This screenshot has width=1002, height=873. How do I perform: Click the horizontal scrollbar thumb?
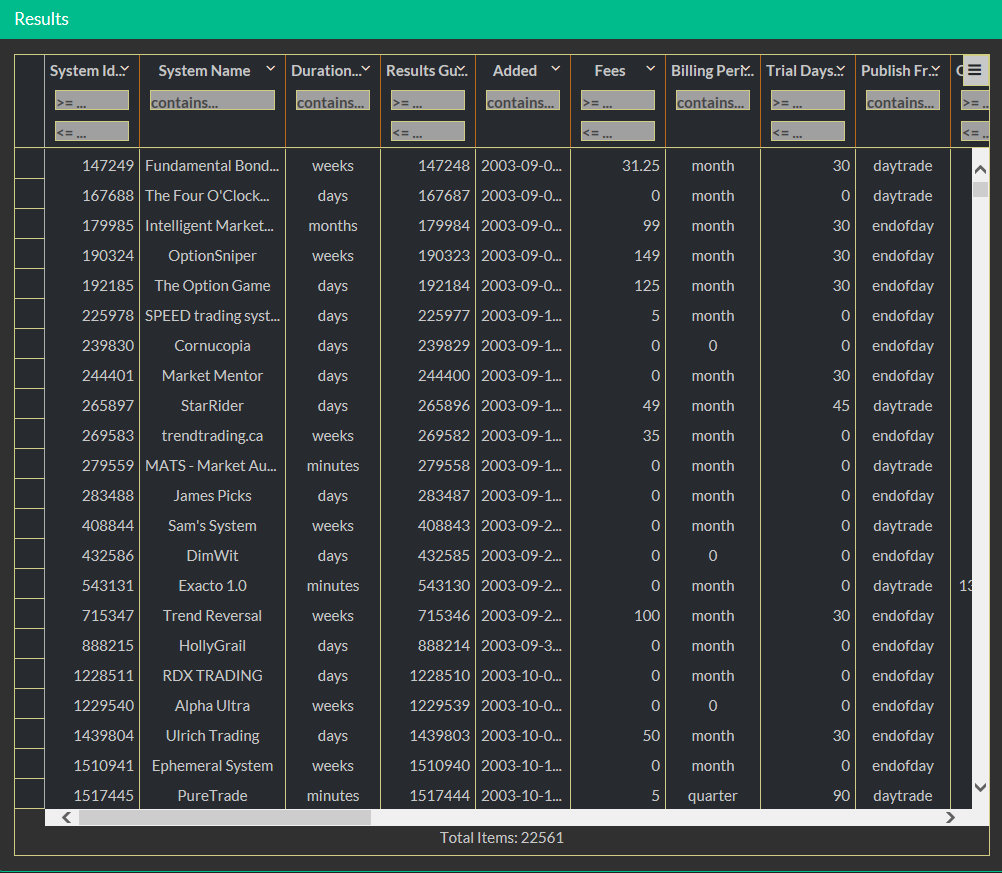pyautogui.click(x=225, y=817)
